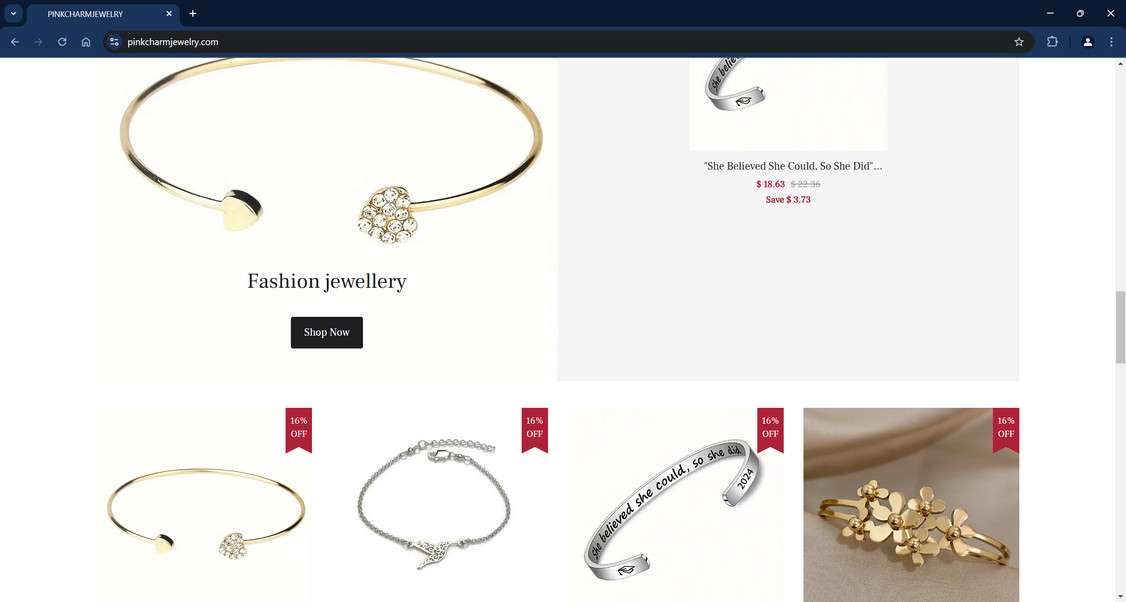1126x602 pixels.
Task: Bookmark this page with star icon
Action: (1018, 42)
